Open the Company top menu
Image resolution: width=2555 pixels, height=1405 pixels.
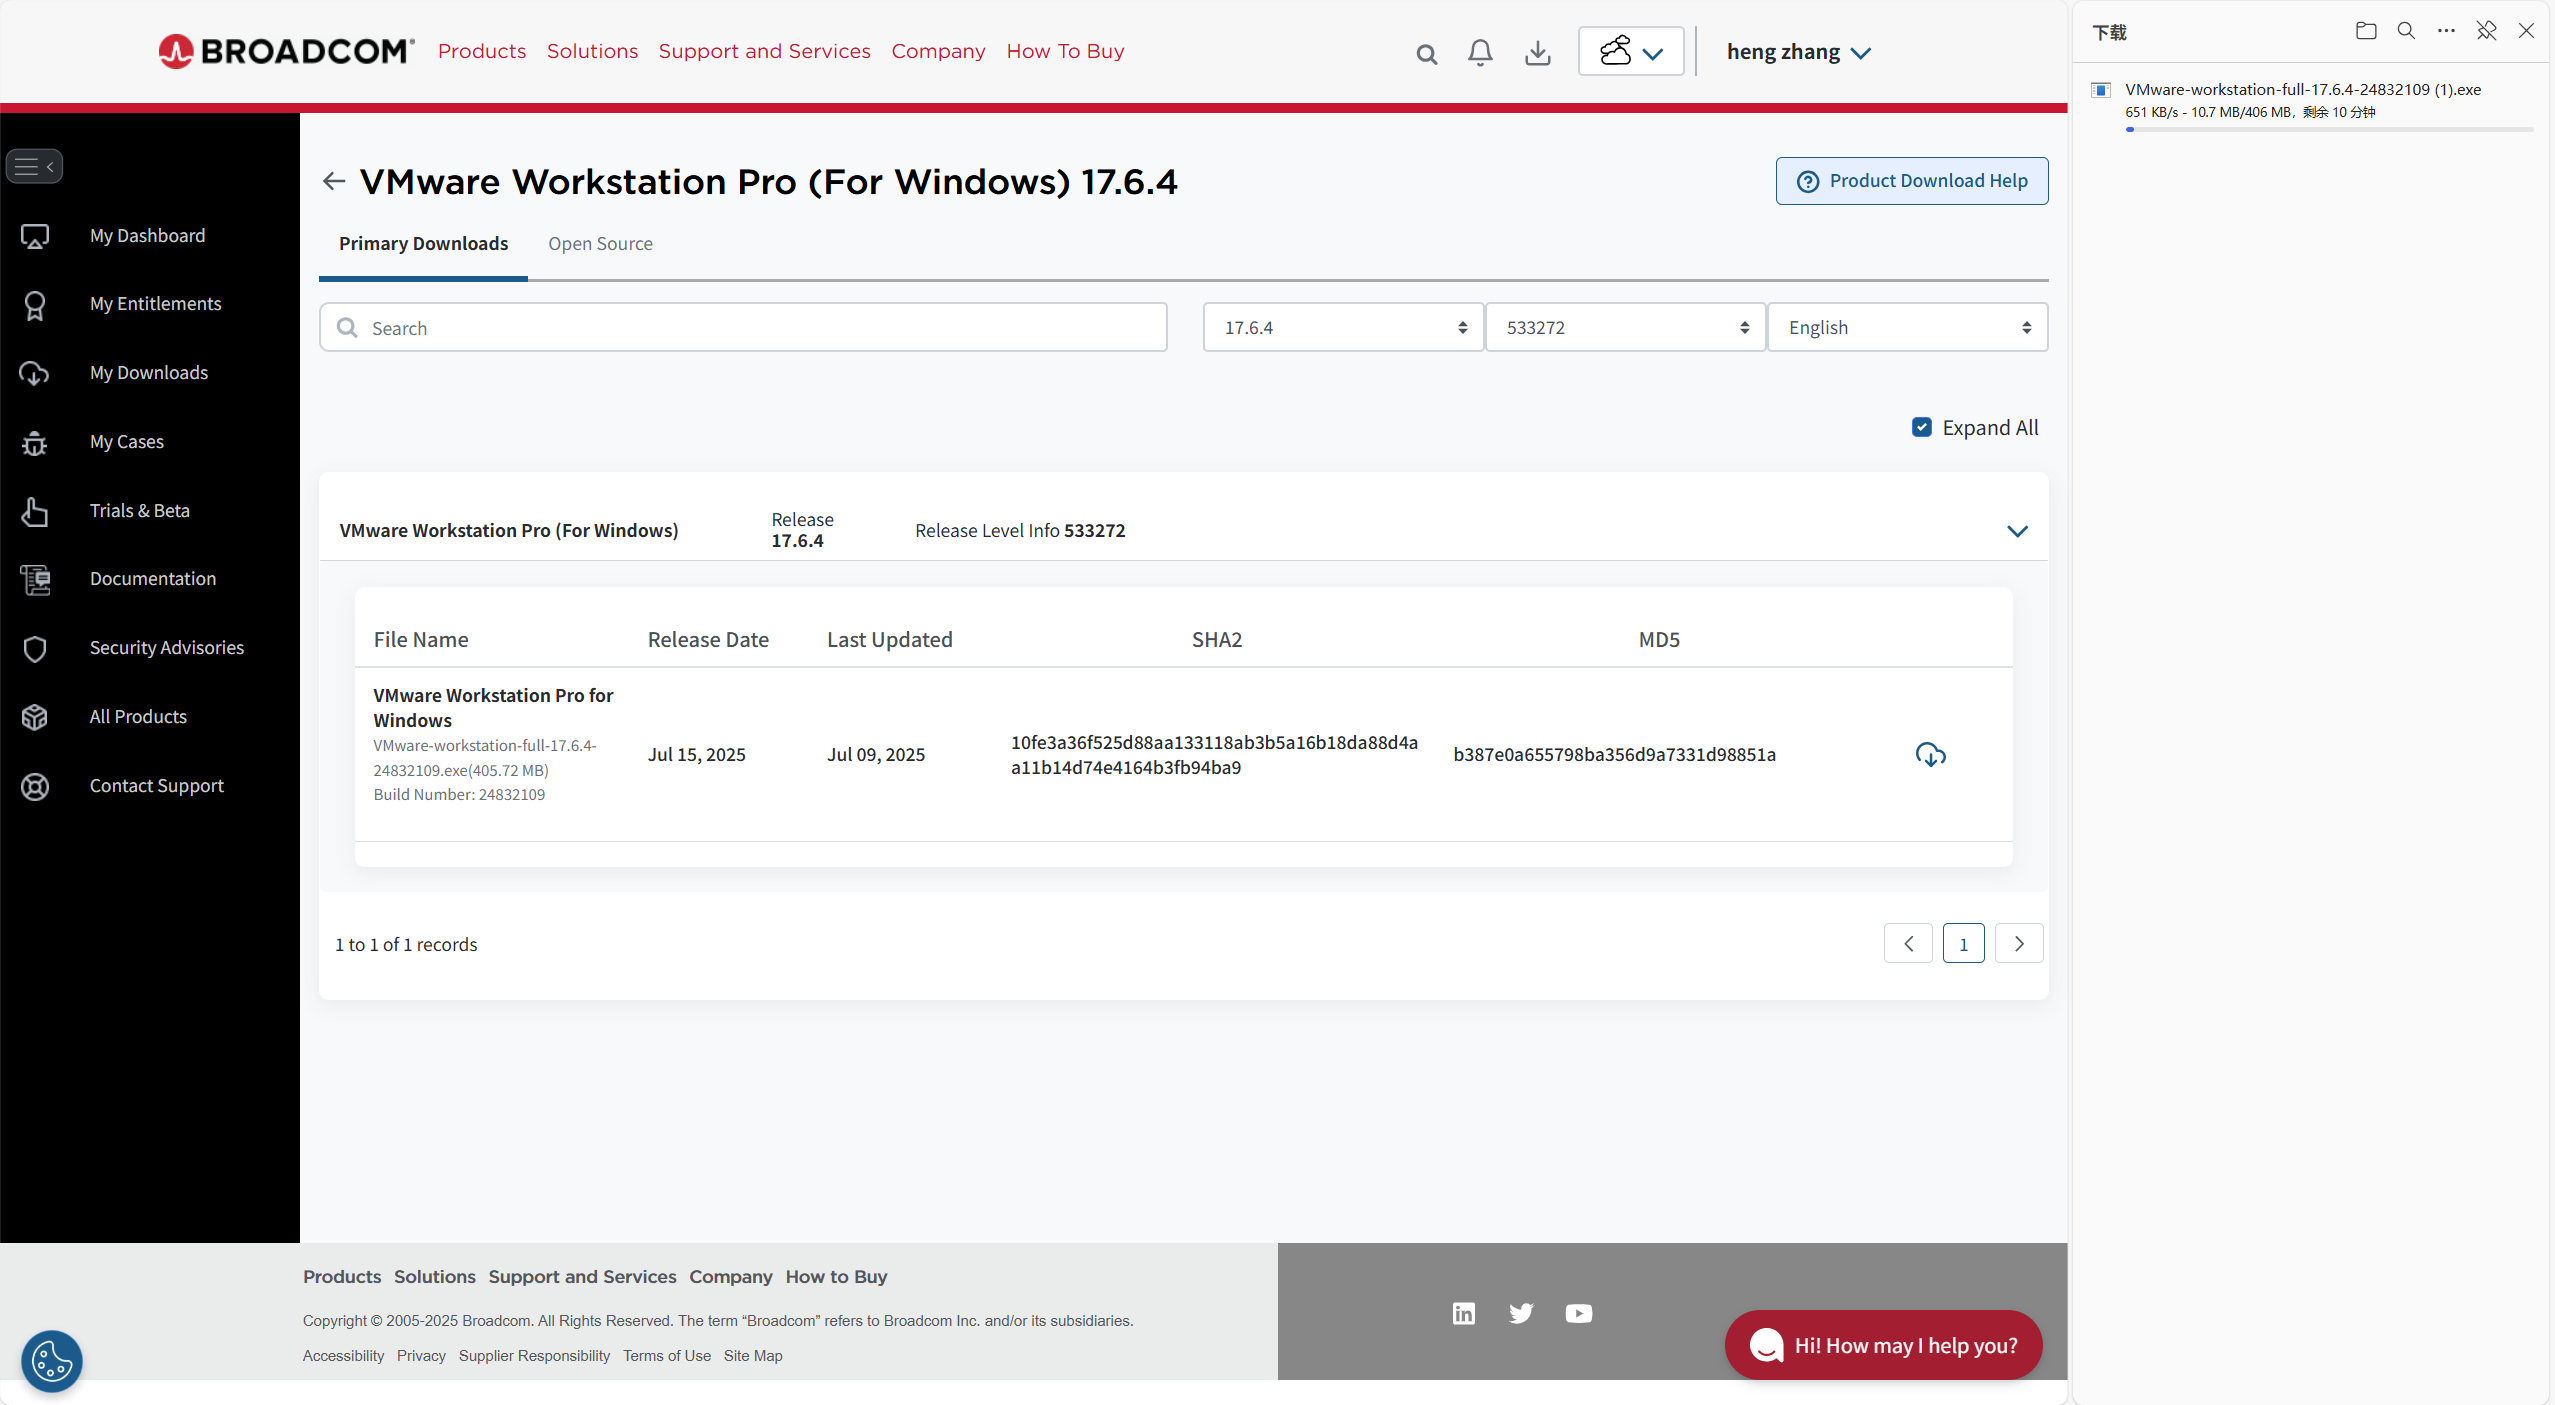coord(938,51)
